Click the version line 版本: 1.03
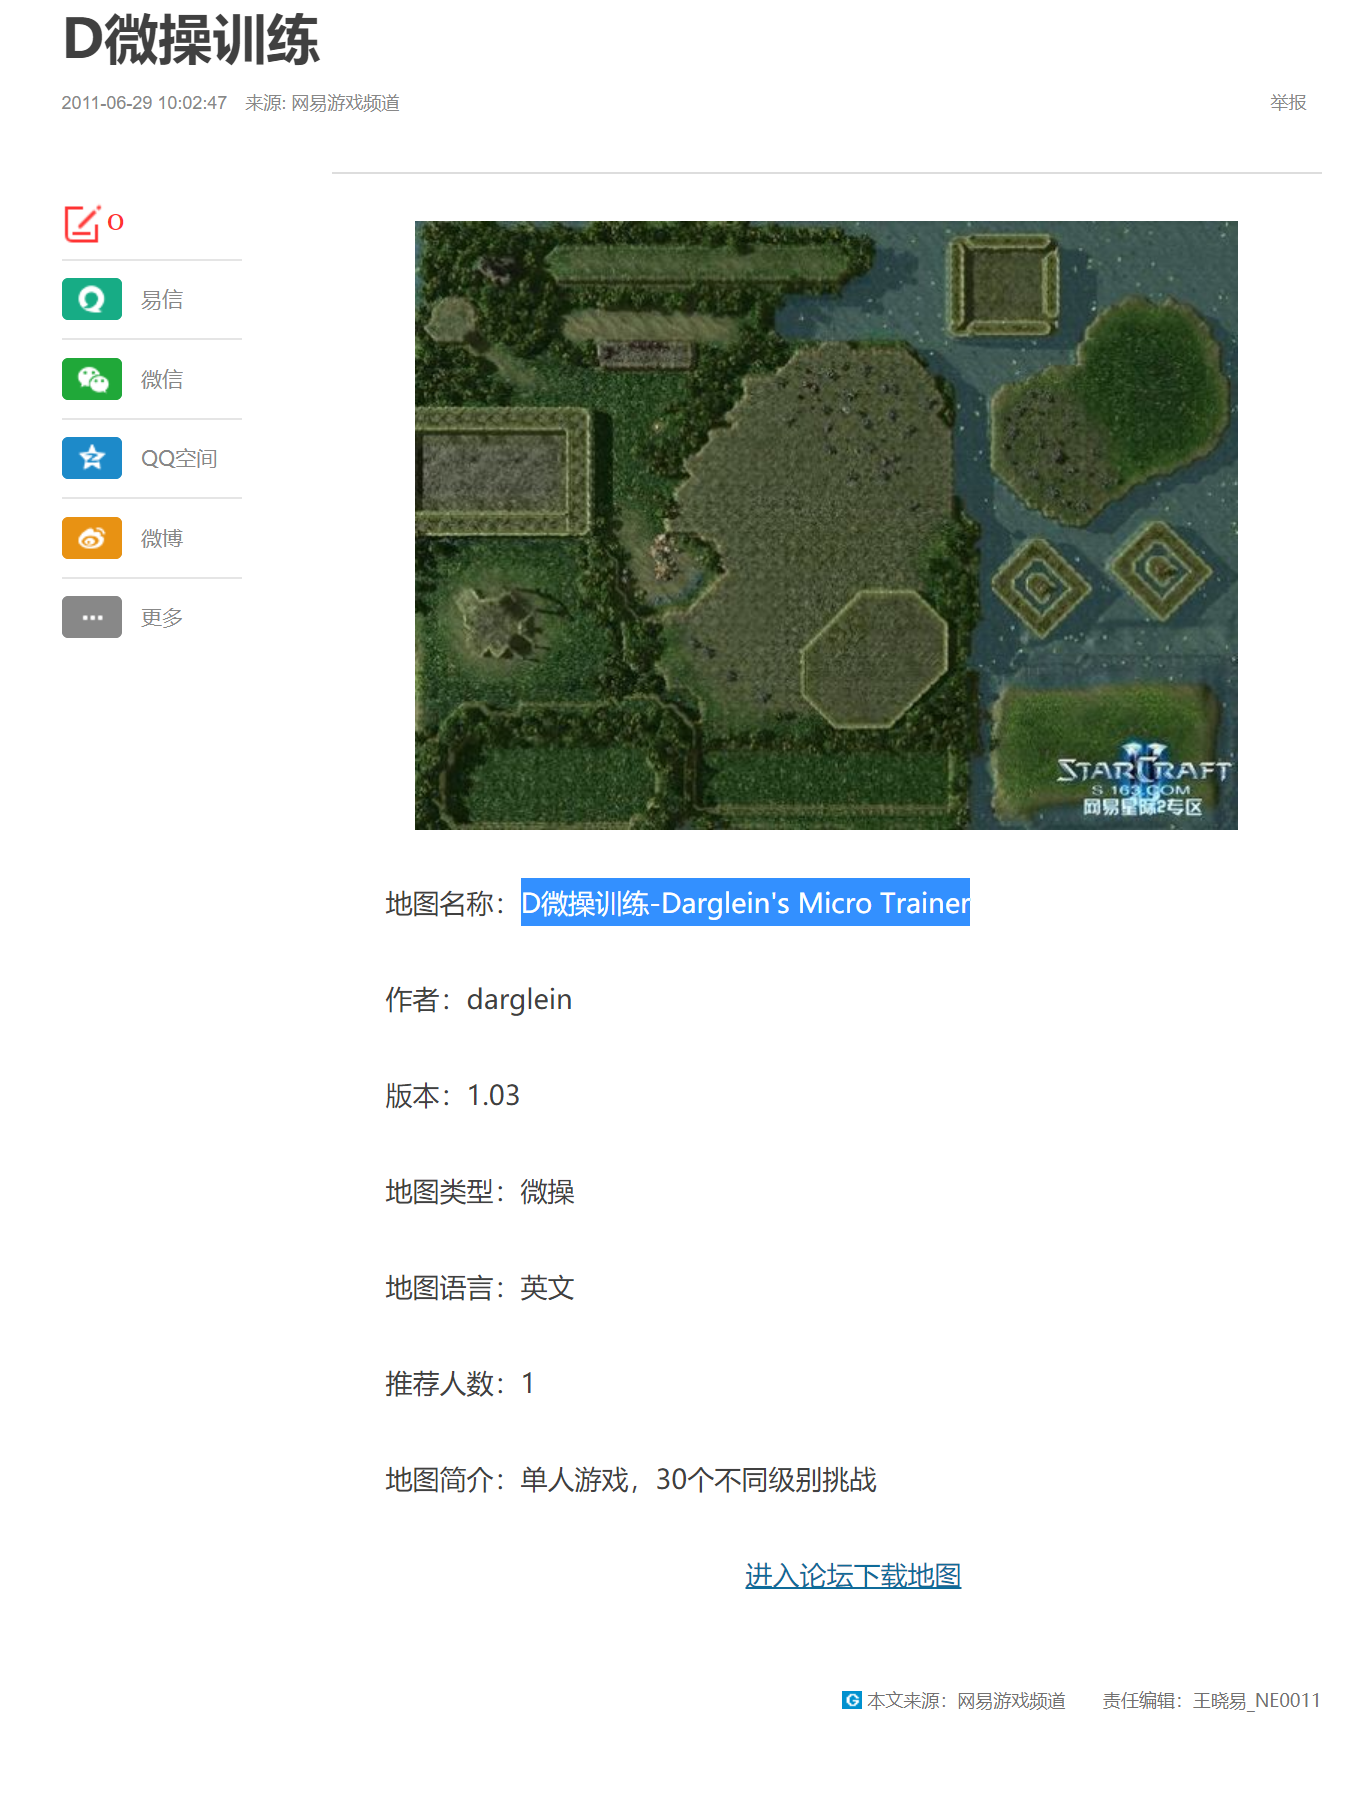This screenshot has height=1798, width=1360. (452, 1095)
